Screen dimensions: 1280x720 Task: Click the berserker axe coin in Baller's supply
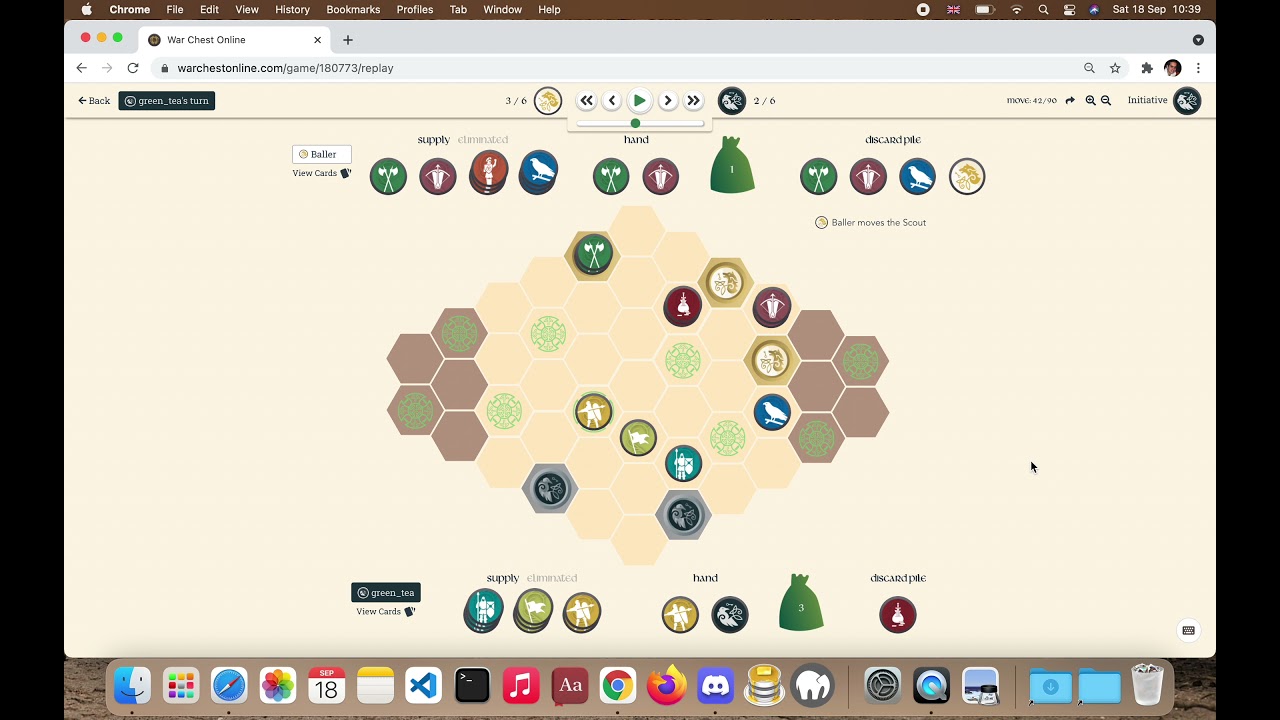pos(388,177)
